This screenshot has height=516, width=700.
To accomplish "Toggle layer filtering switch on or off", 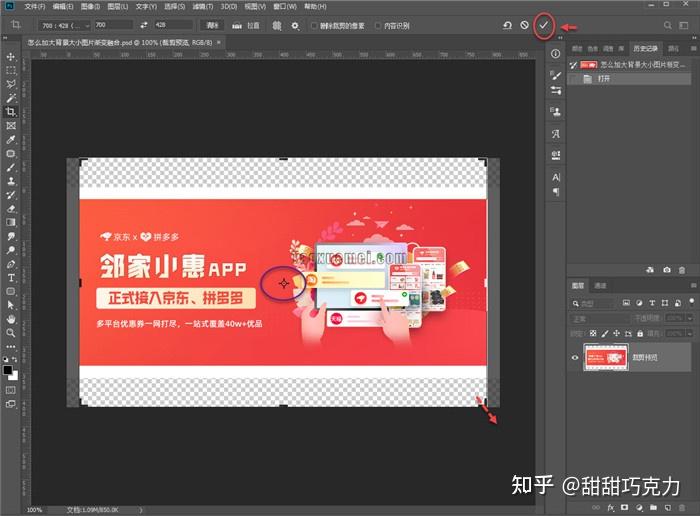I will click(x=692, y=302).
